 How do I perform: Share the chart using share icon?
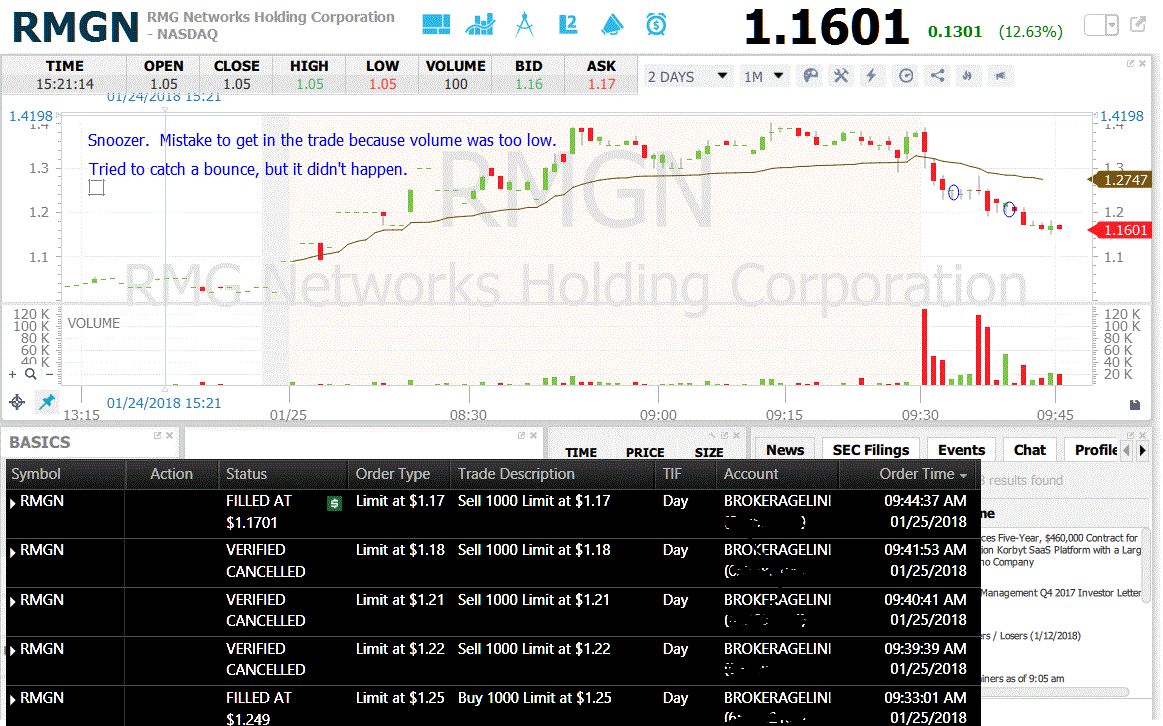click(x=938, y=76)
